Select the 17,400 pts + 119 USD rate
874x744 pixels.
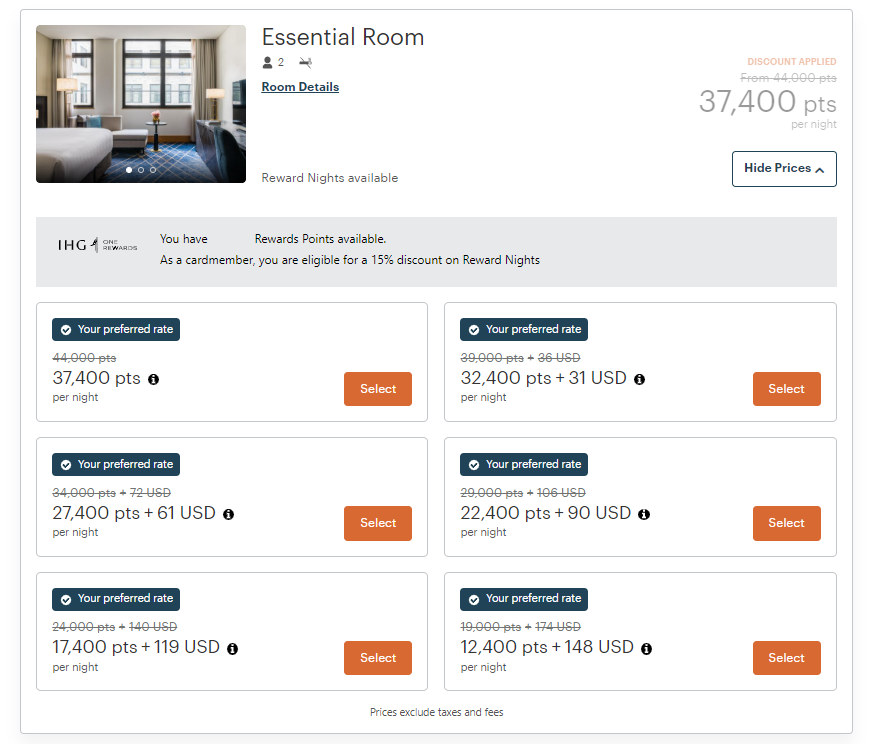[x=378, y=658]
